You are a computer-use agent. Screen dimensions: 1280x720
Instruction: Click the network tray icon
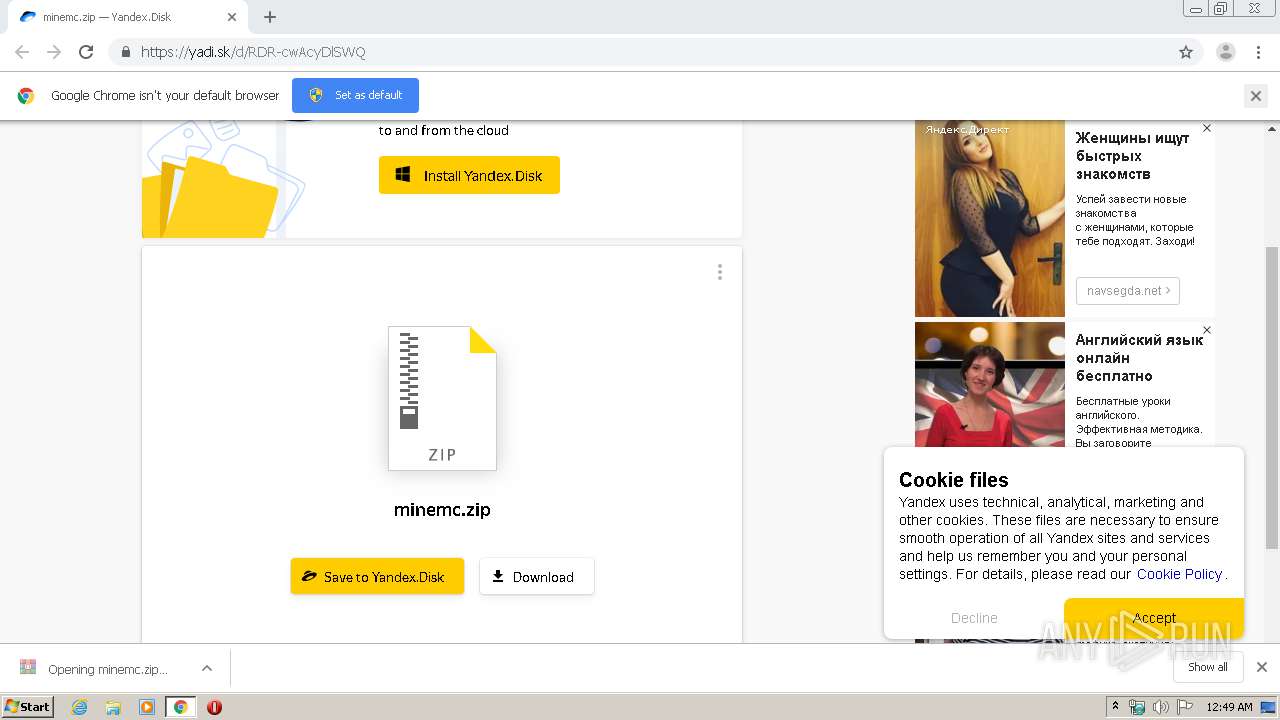coord(1137,707)
